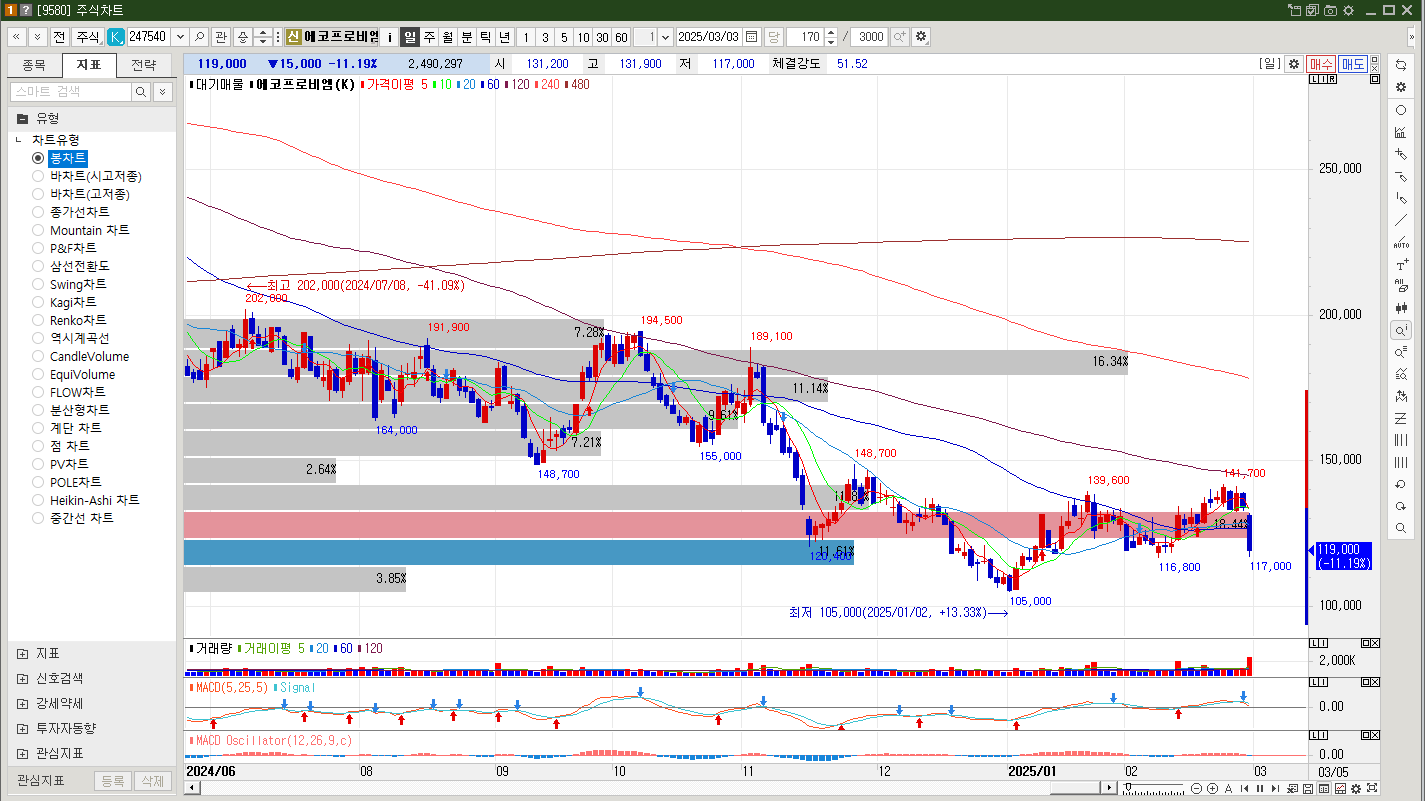The width and height of the screenshot is (1425, 801).
Task: Jump to last bar with skip-forward button
Action: click(1275, 789)
